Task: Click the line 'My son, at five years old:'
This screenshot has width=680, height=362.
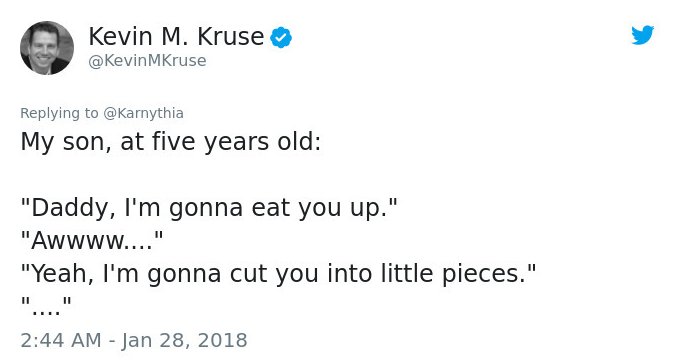Action: (x=171, y=142)
